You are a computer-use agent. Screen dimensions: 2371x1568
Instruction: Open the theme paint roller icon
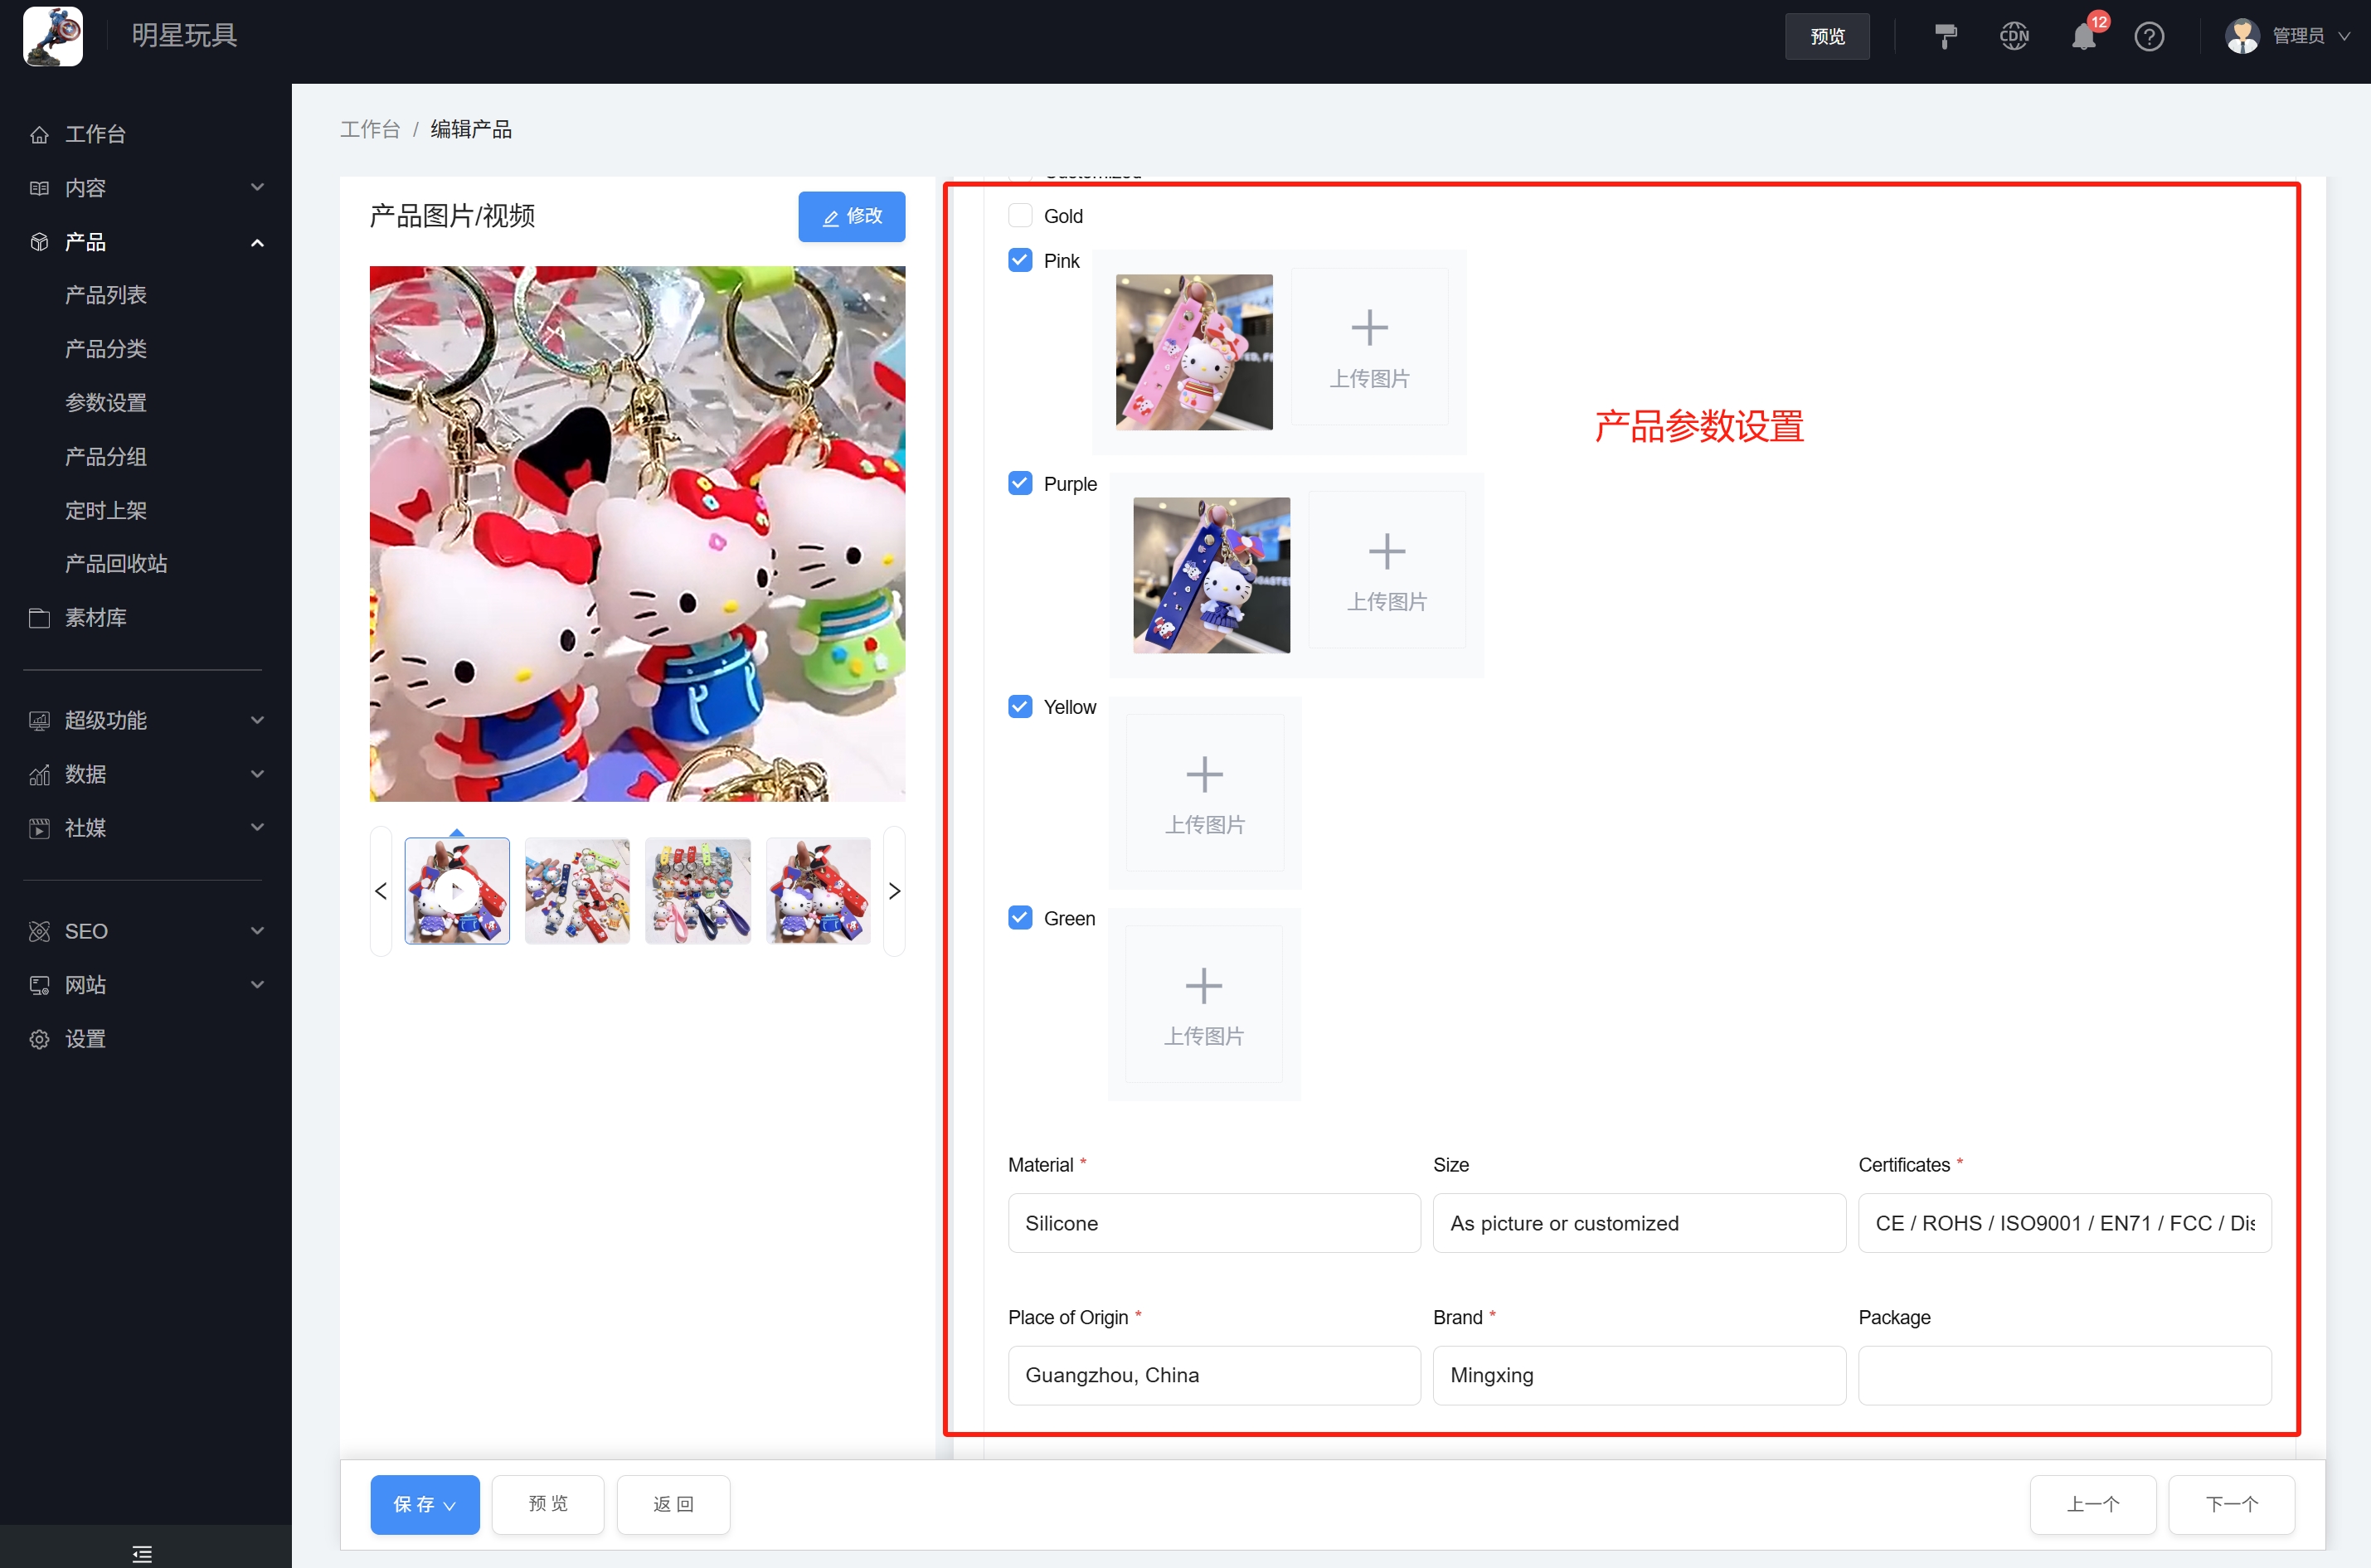[x=1945, y=37]
